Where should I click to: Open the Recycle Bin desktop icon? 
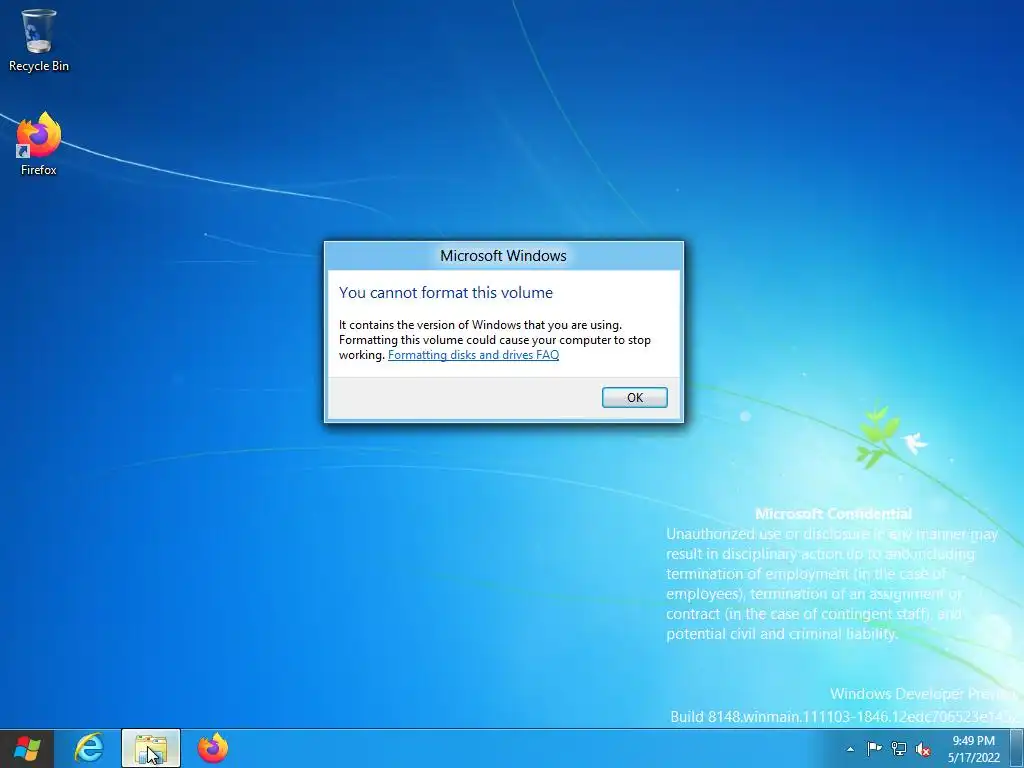click(x=39, y=40)
